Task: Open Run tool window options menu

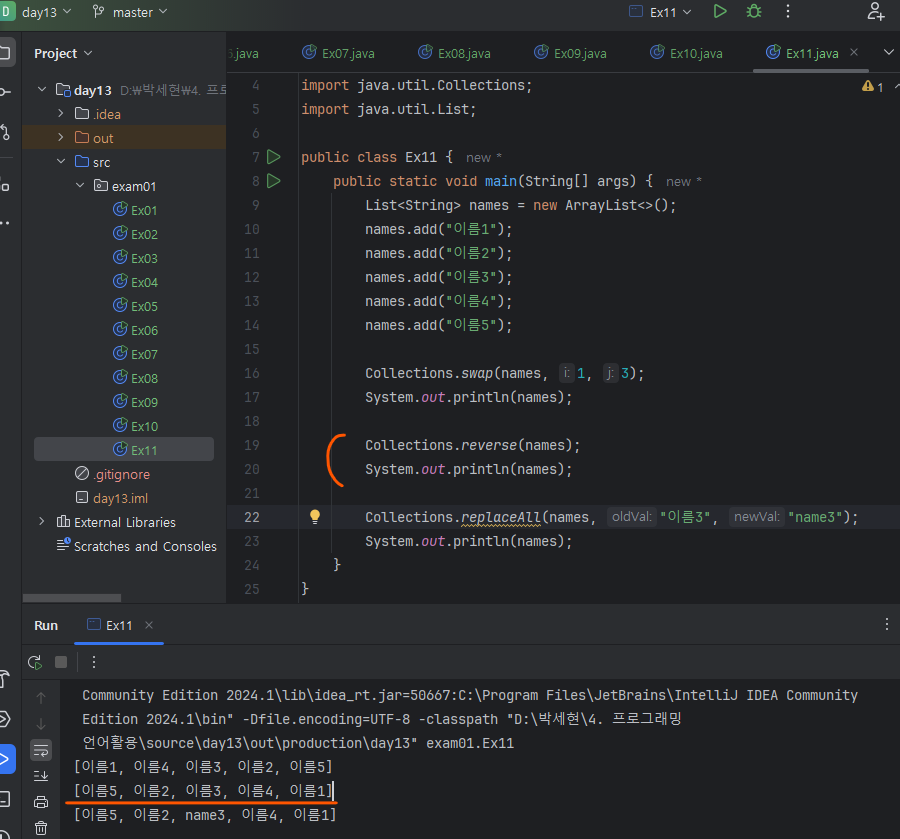Action: point(886,624)
